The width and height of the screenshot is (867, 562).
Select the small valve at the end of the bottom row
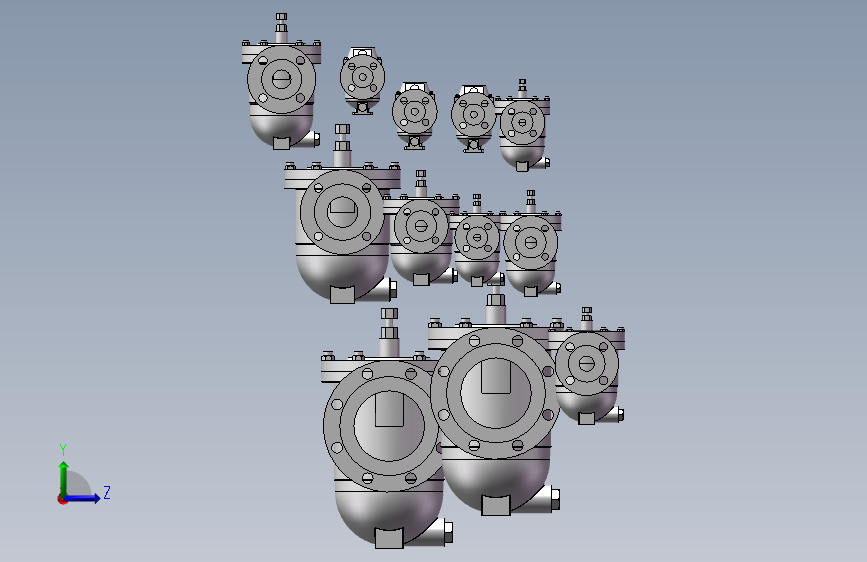click(587, 368)
